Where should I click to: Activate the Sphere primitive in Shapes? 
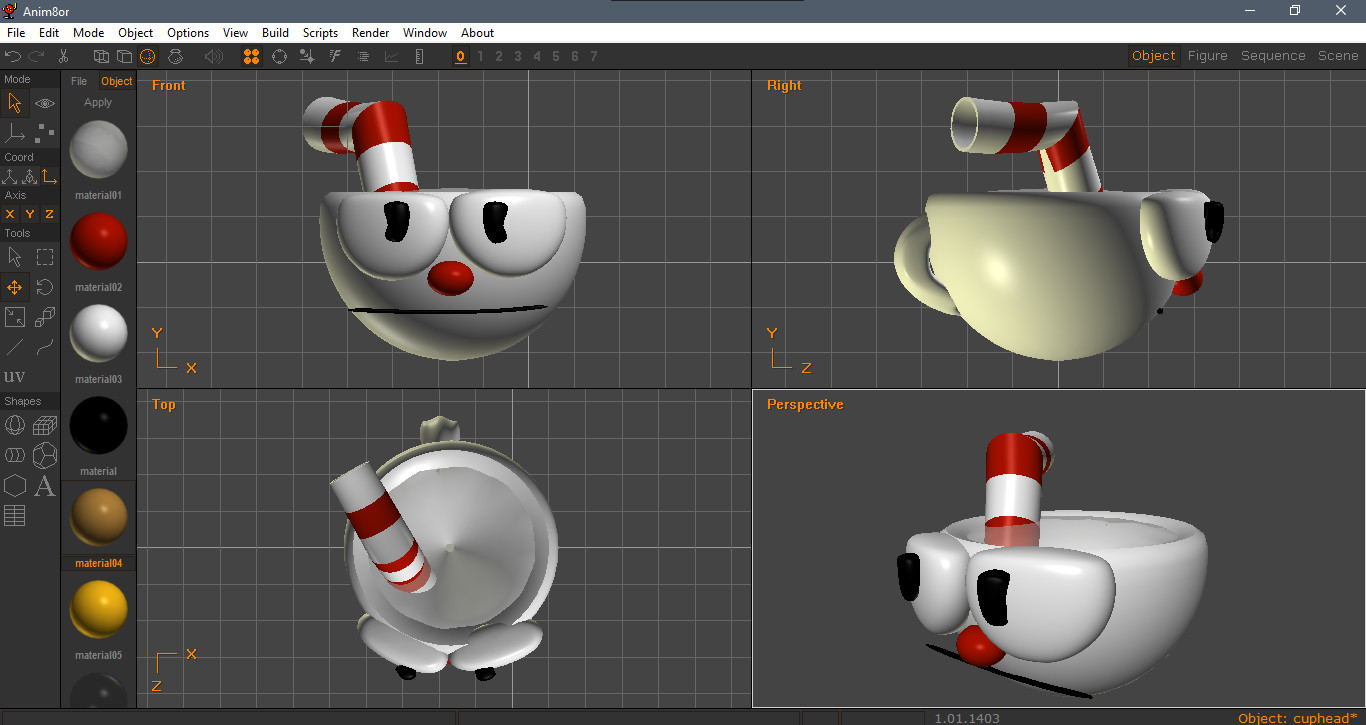[15, 425]
